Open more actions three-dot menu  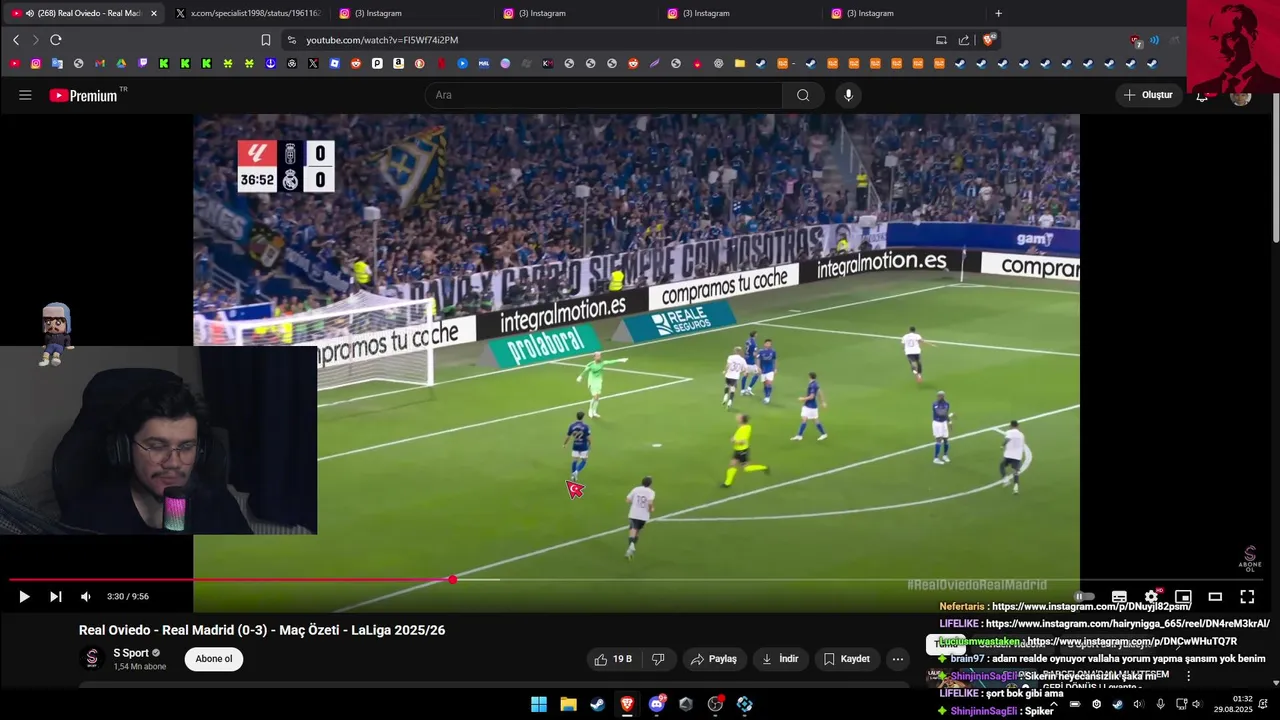coord(898,659)
